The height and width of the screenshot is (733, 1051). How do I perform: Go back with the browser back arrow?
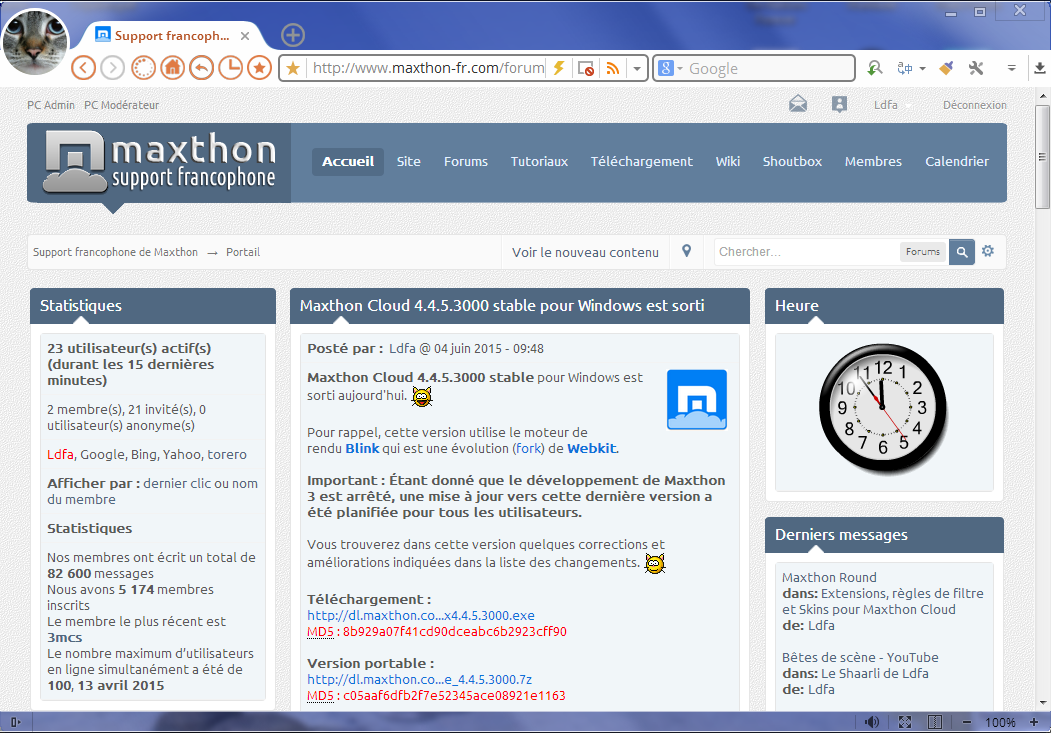[x=83, y=68]
